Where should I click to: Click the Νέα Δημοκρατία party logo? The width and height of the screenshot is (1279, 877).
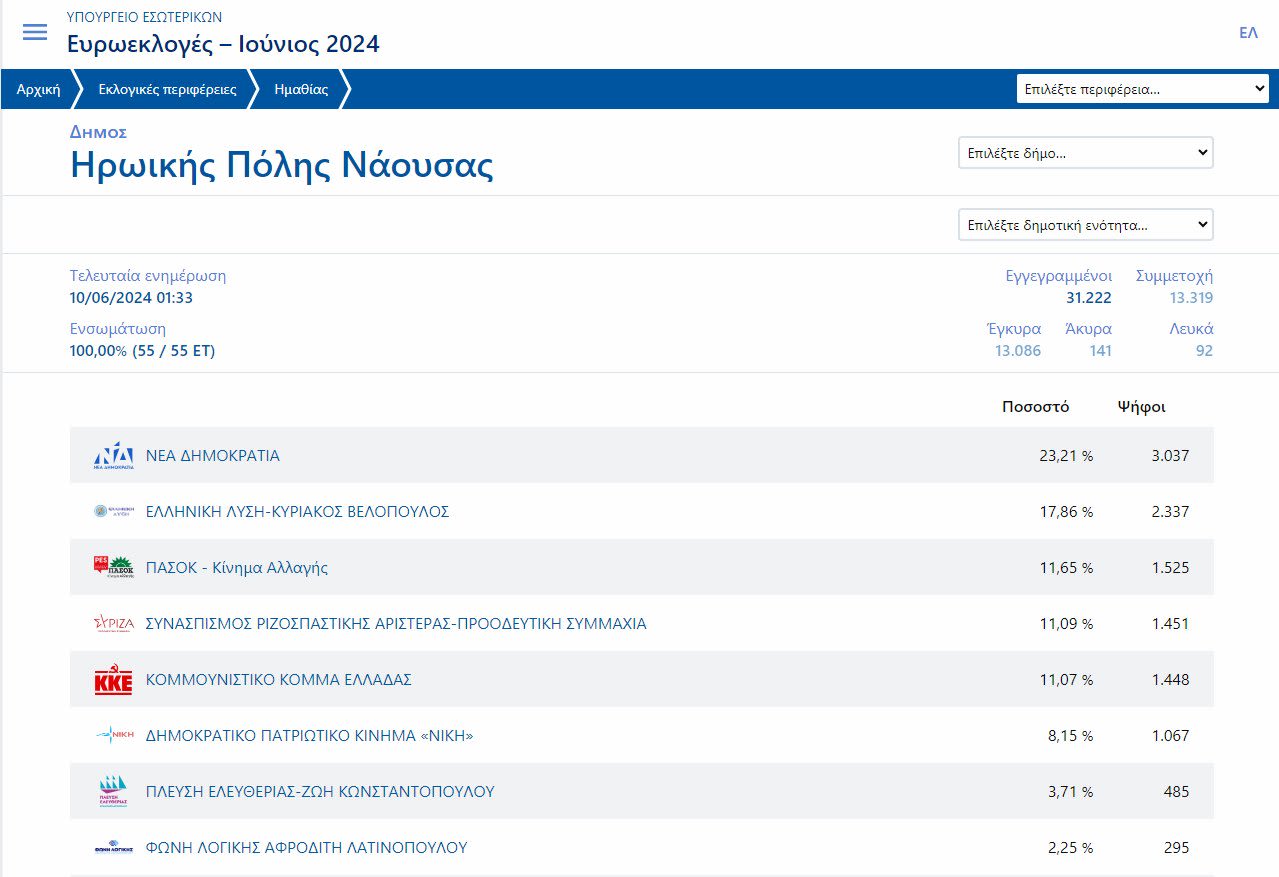113,456
